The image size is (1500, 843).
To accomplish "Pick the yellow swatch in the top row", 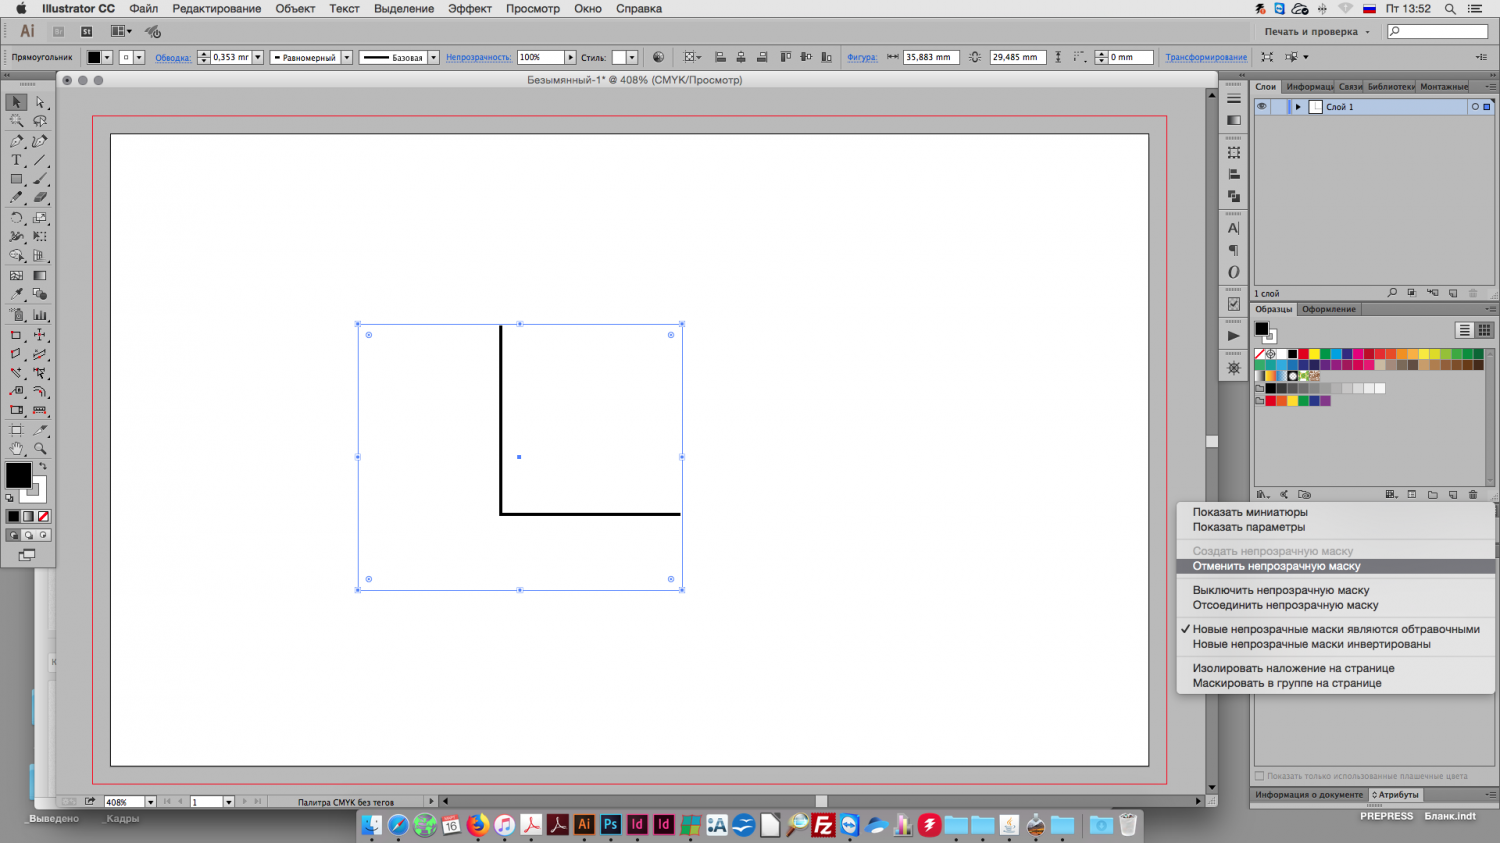I will (x=1314, y=354).
